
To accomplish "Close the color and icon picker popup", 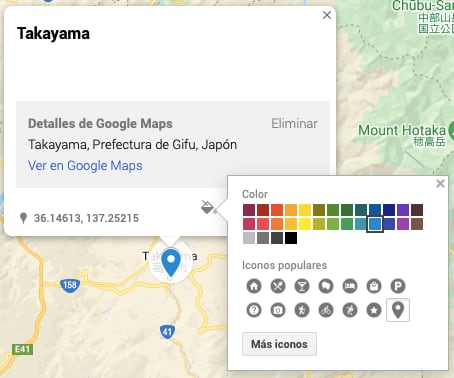I will [440, 183].
